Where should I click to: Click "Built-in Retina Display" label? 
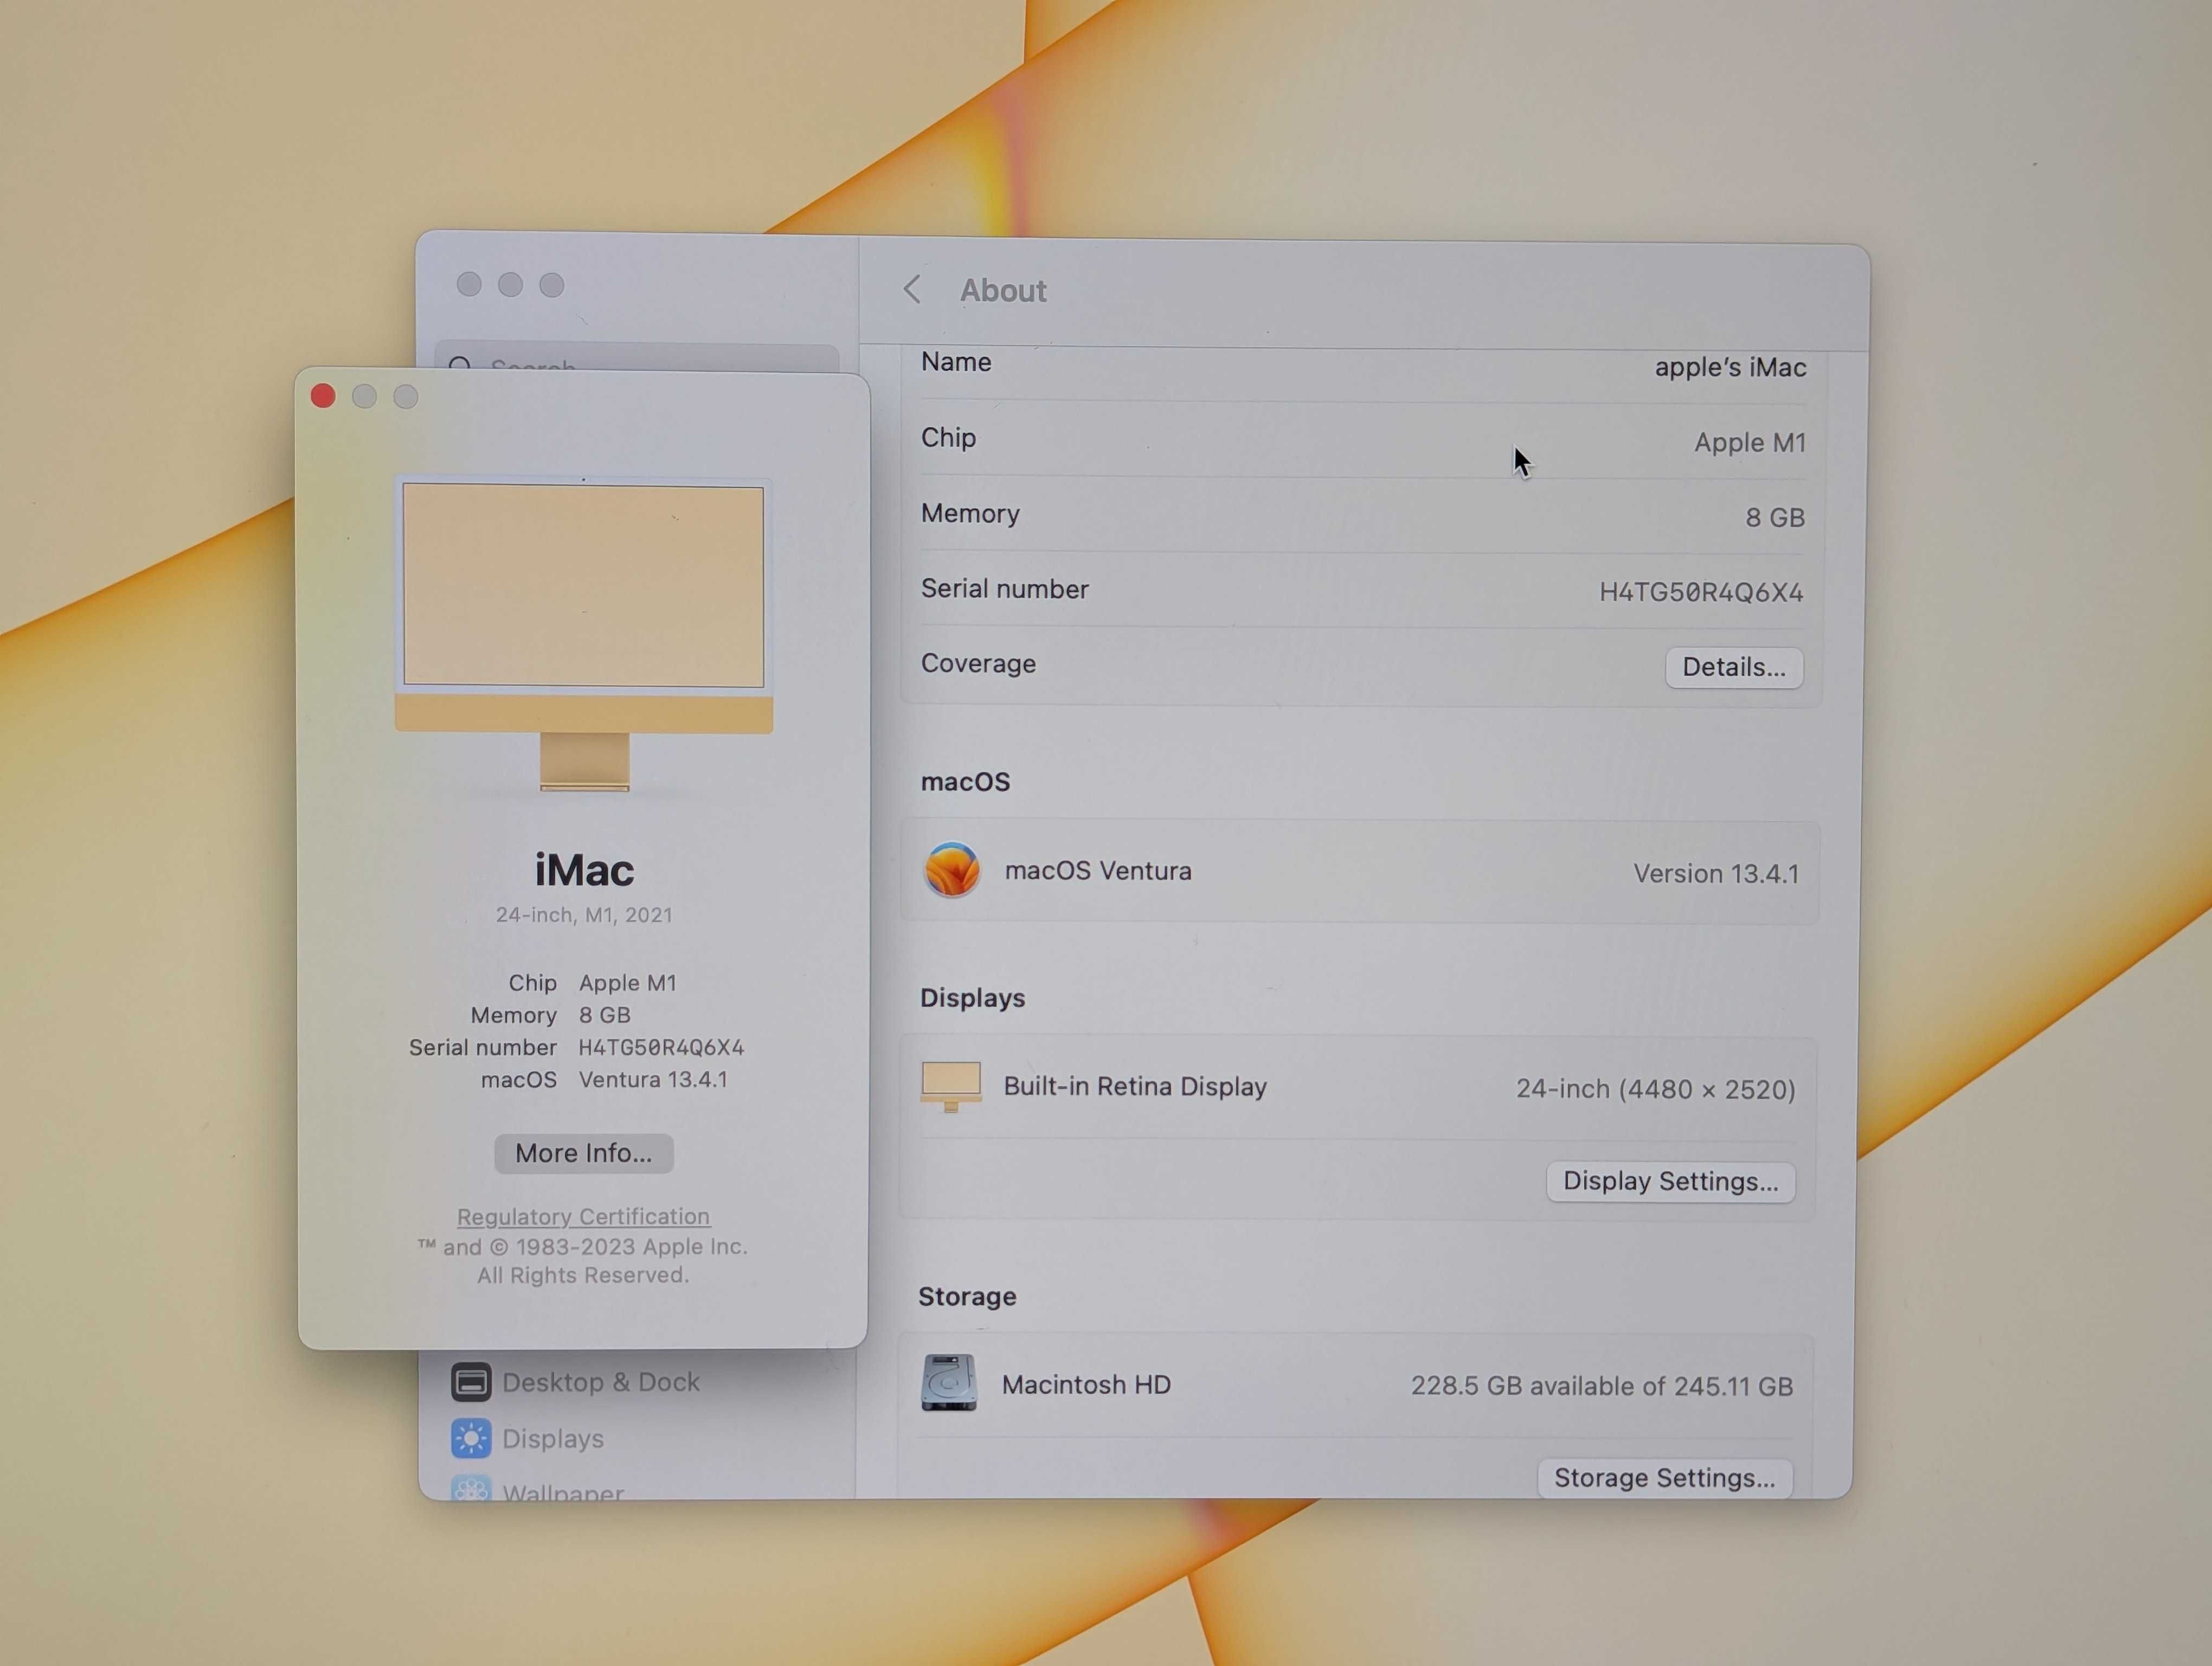(1135, 1086)
